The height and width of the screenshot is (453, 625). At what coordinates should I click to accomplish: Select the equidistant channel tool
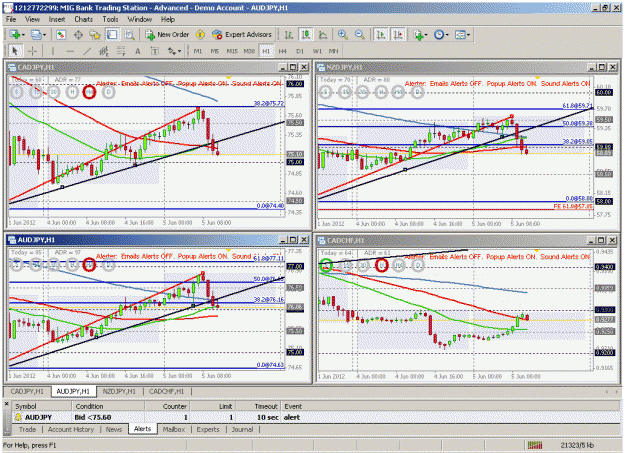[x=104, y=51]
